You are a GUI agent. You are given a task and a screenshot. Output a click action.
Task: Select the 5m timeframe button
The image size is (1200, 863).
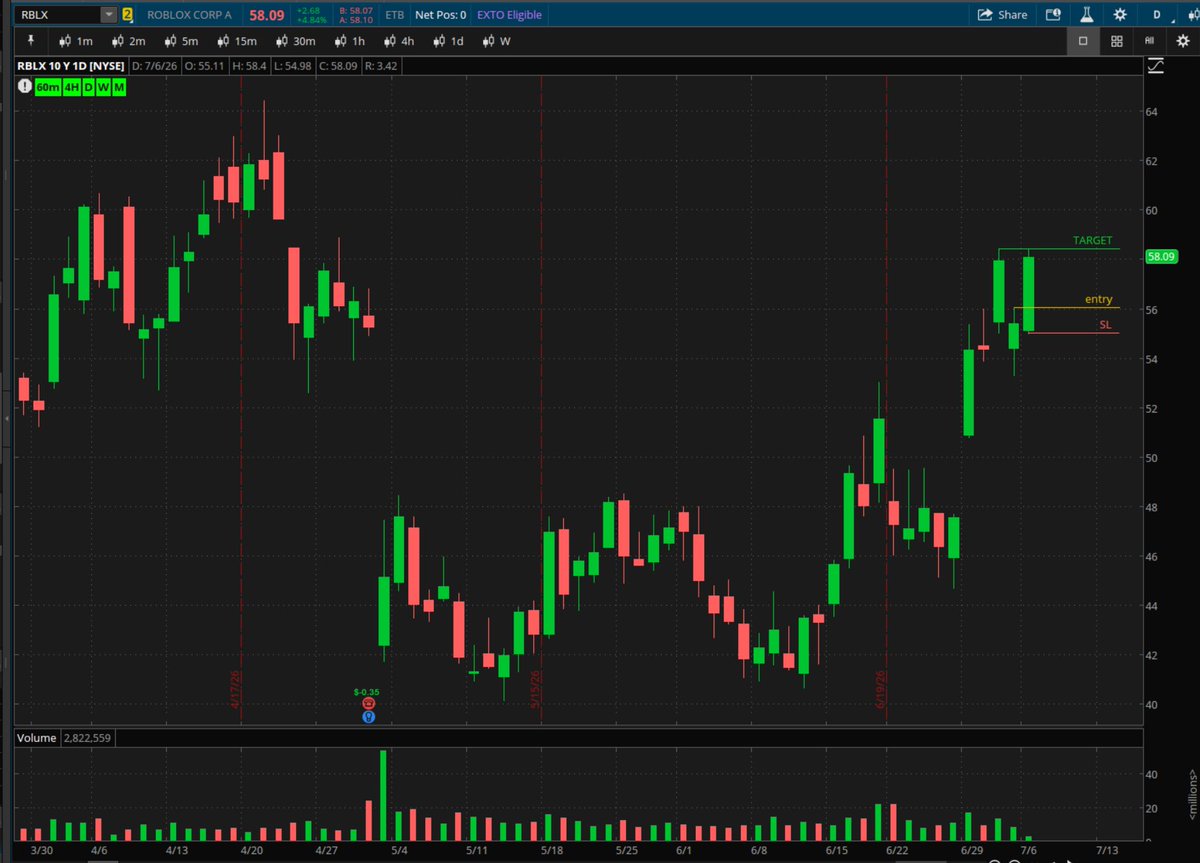[x=182, y=41]
